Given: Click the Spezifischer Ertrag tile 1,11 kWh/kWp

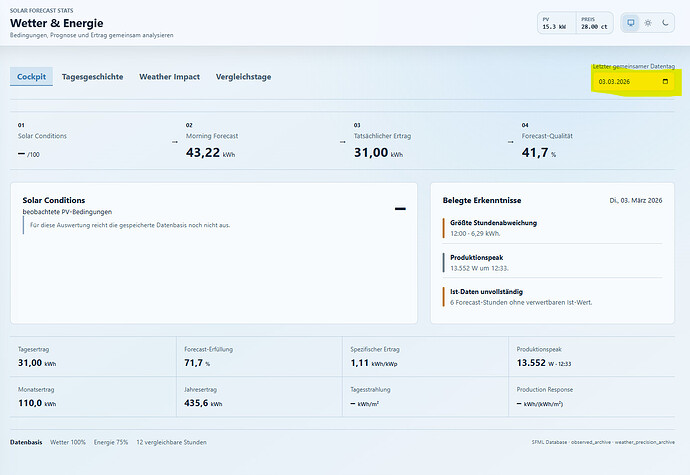Looking at the screenshot, I should [x=425, y=357].
